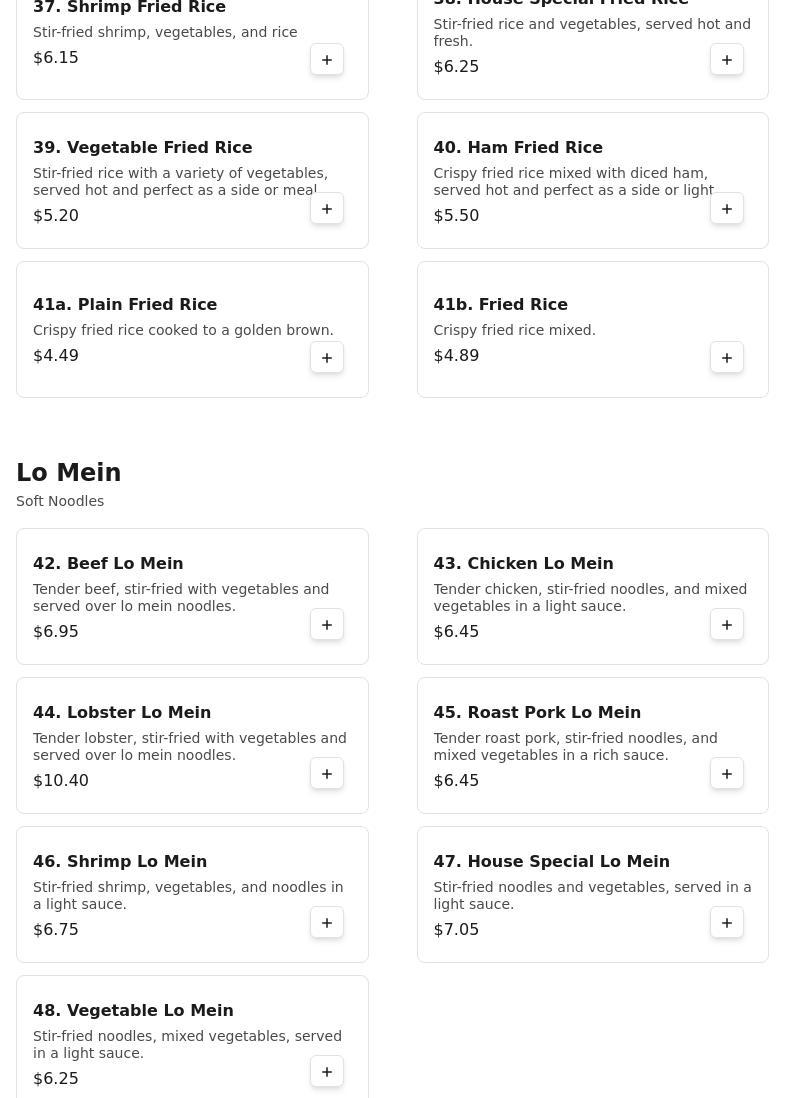Screen dimensions: 785x1098
Task: Add 41b Fried Rice to order
Action: [x=727, y=358]
